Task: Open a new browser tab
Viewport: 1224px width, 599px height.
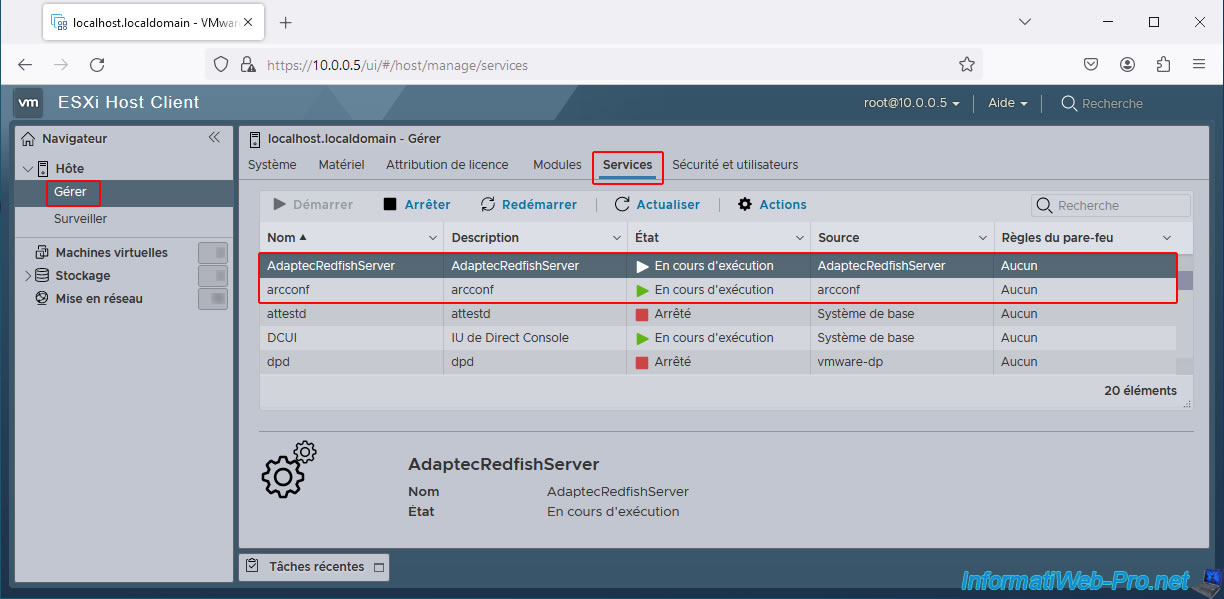Action: coord(285,22)
